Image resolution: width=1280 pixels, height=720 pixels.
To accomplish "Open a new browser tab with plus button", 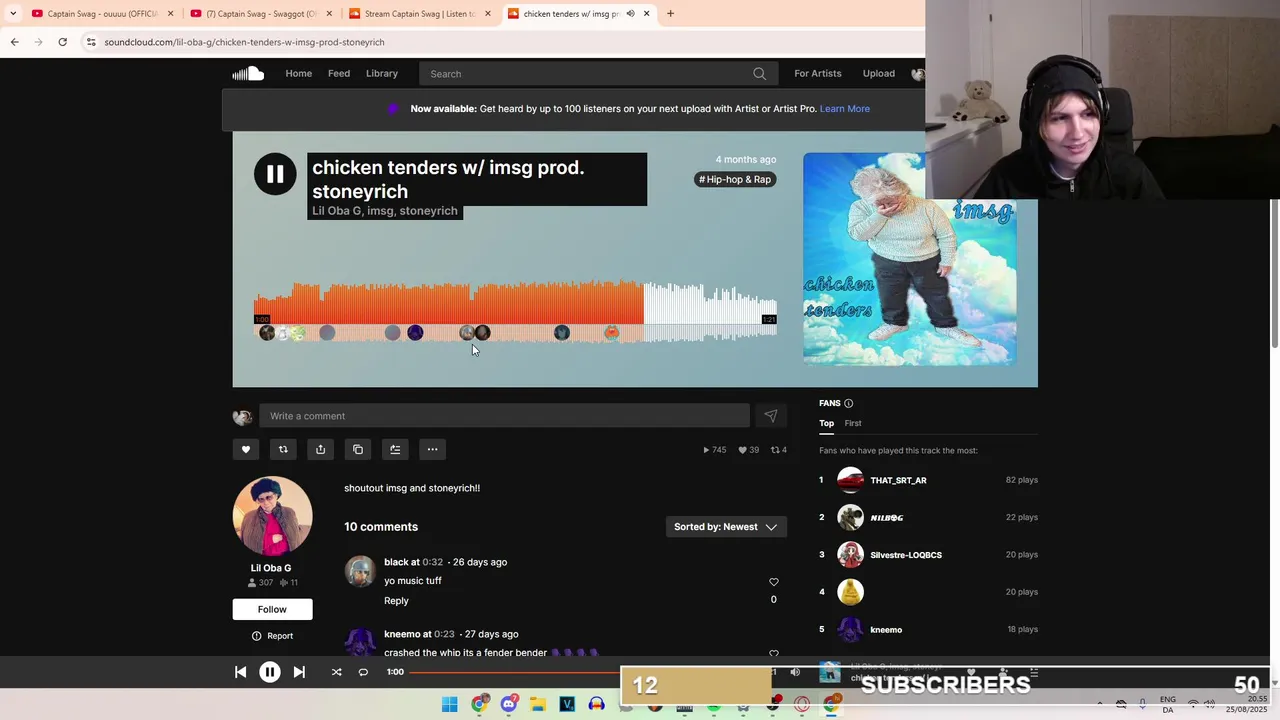I will (670, 13).
